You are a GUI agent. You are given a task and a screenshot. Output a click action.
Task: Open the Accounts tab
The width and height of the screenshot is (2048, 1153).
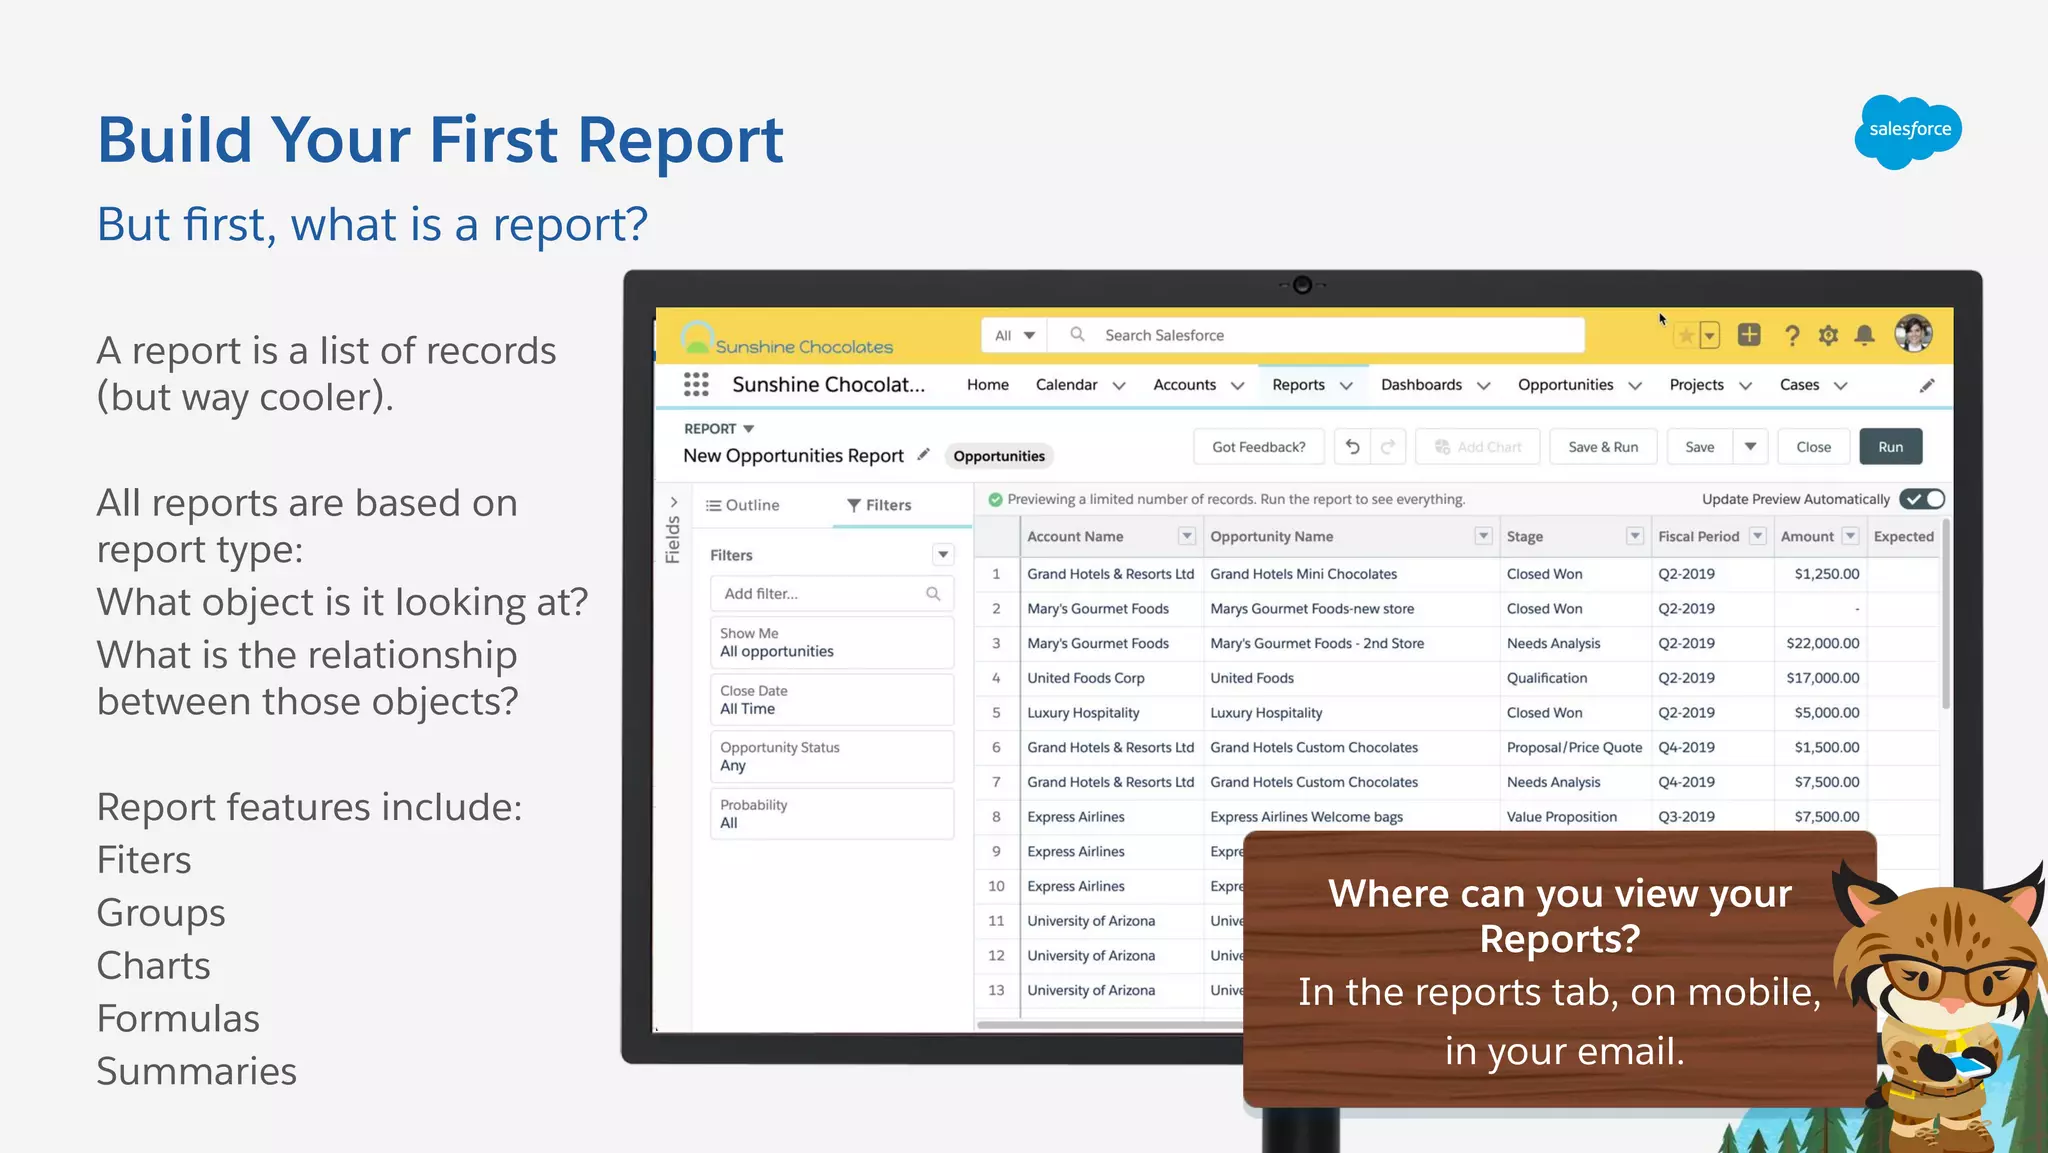click(x=1184, y=385)
